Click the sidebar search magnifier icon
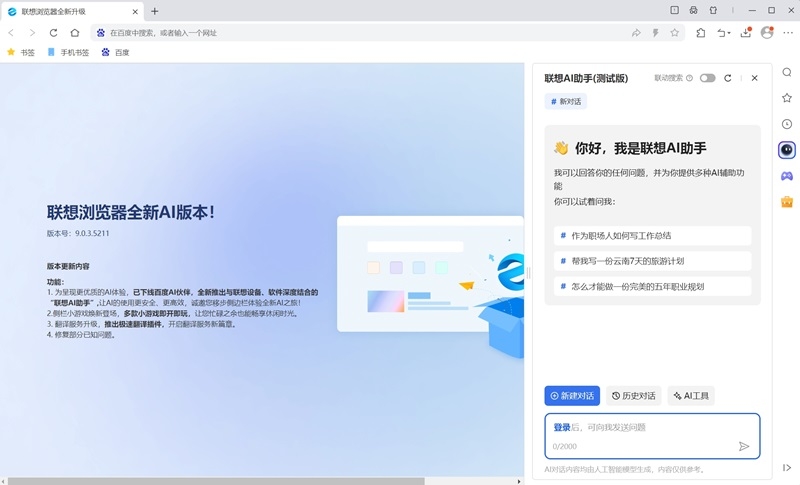The height and width of the screenshot is (485, 800). tap(787, 72)
